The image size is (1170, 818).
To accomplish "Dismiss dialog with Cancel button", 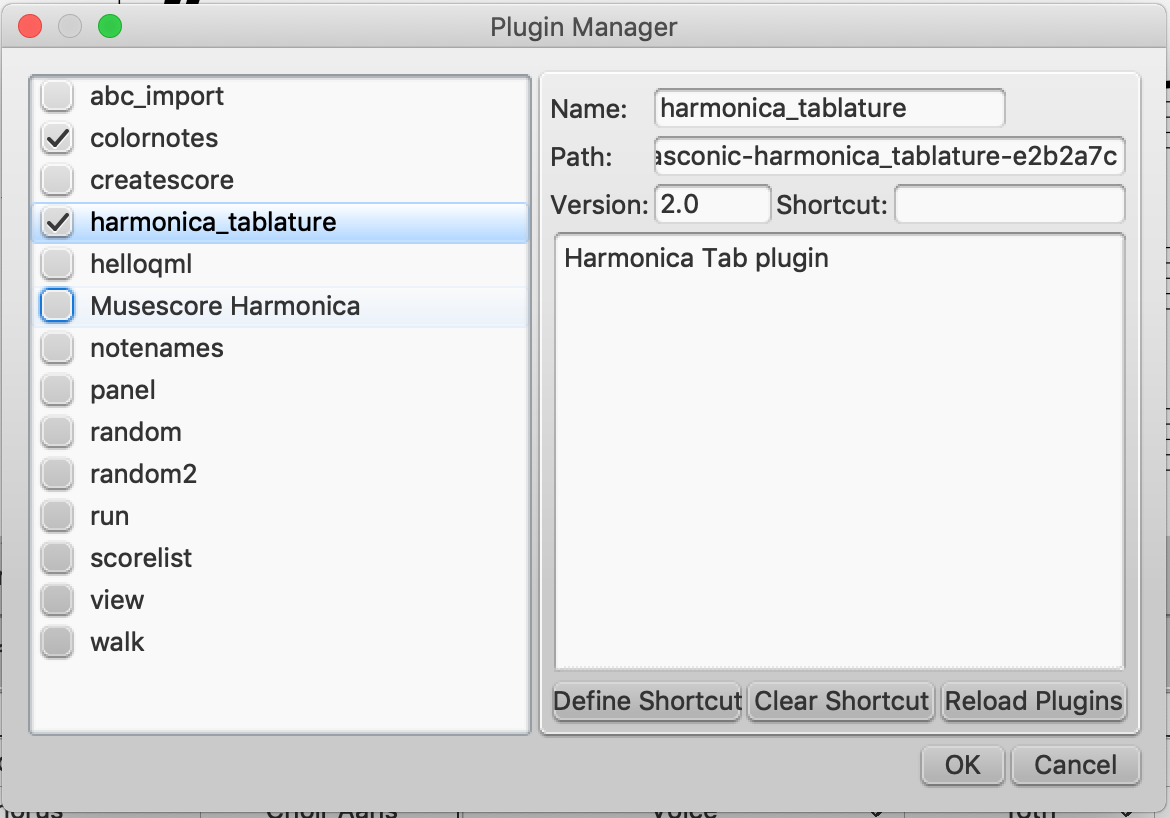I will click(1075, 765).
